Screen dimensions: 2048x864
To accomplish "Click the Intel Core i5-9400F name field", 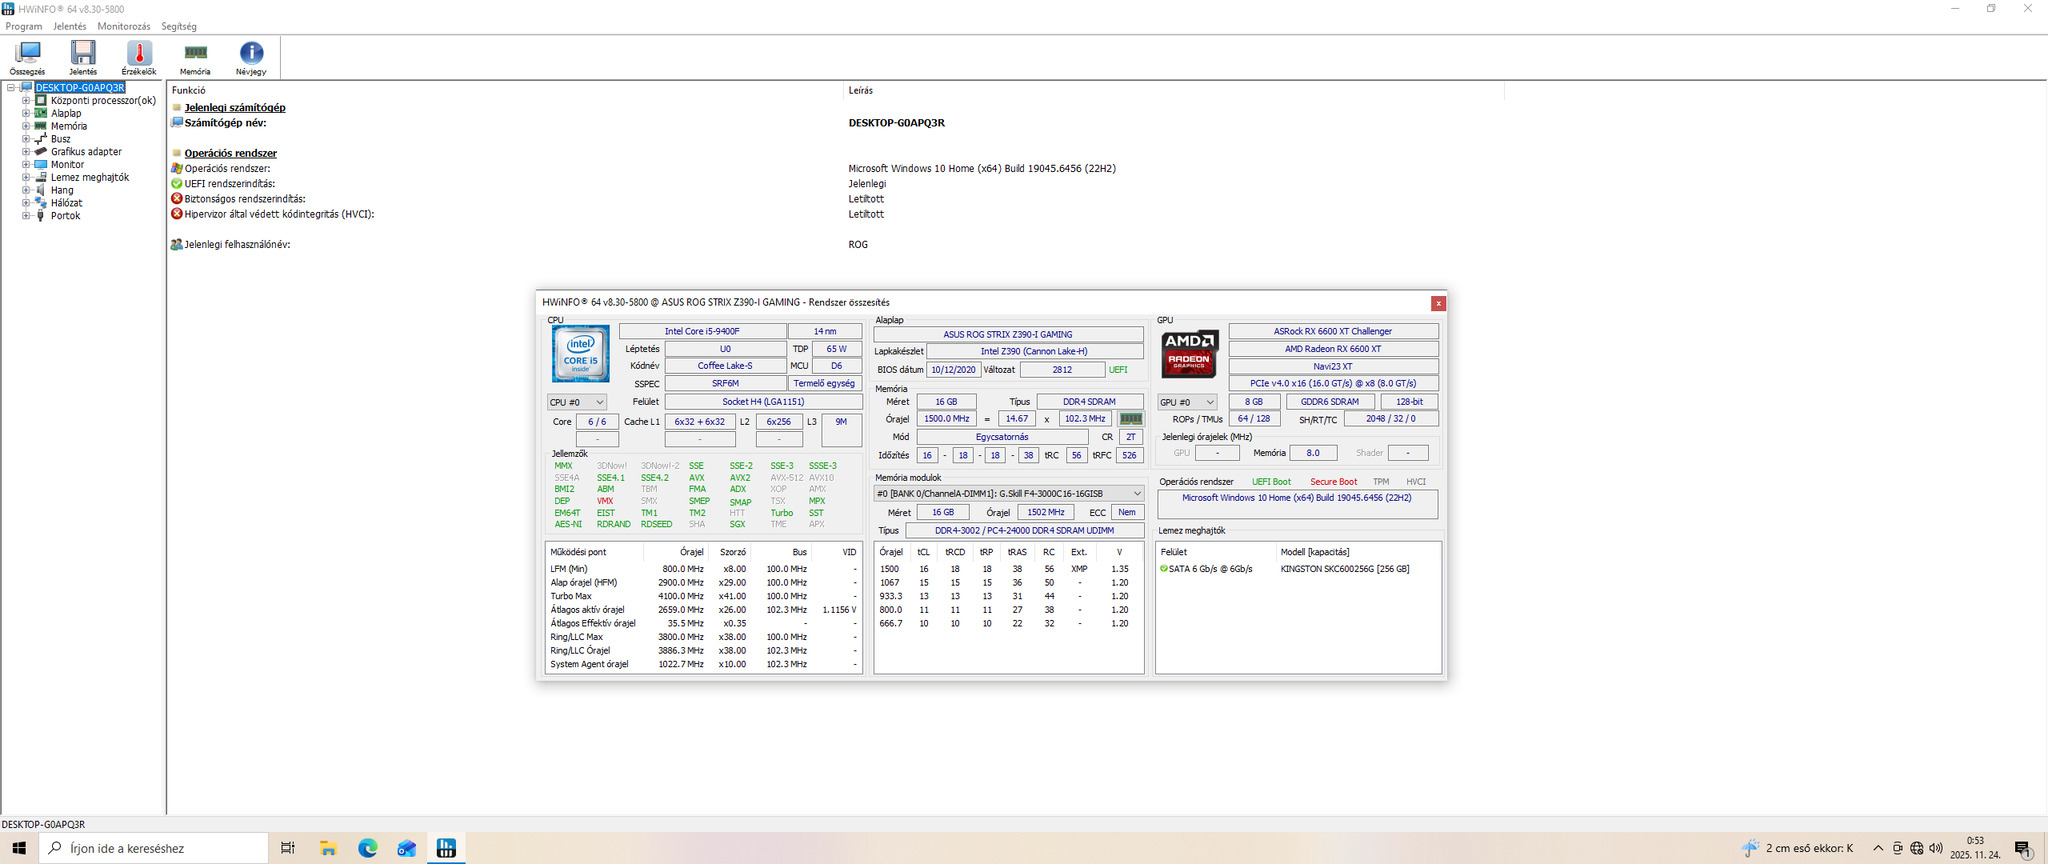I will click(x=702, y=331).
